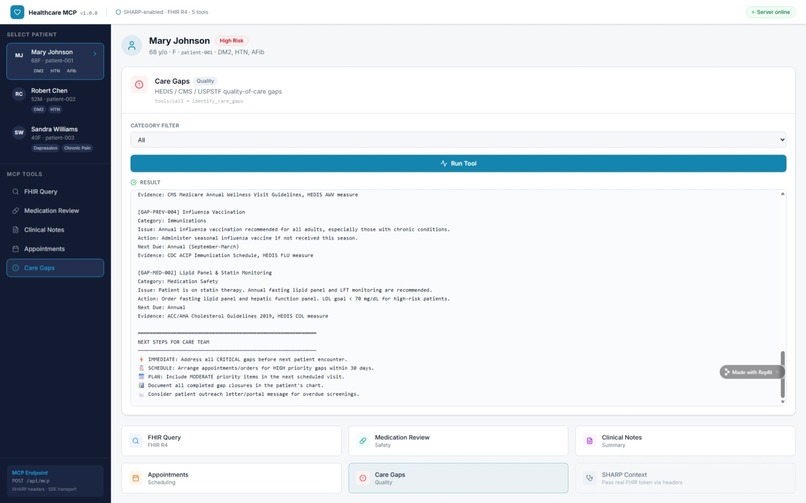Viewport: 806px width, 503px height.
Task: Click the Medication Review pill icon in sidebar
Action: click(15, 211)
